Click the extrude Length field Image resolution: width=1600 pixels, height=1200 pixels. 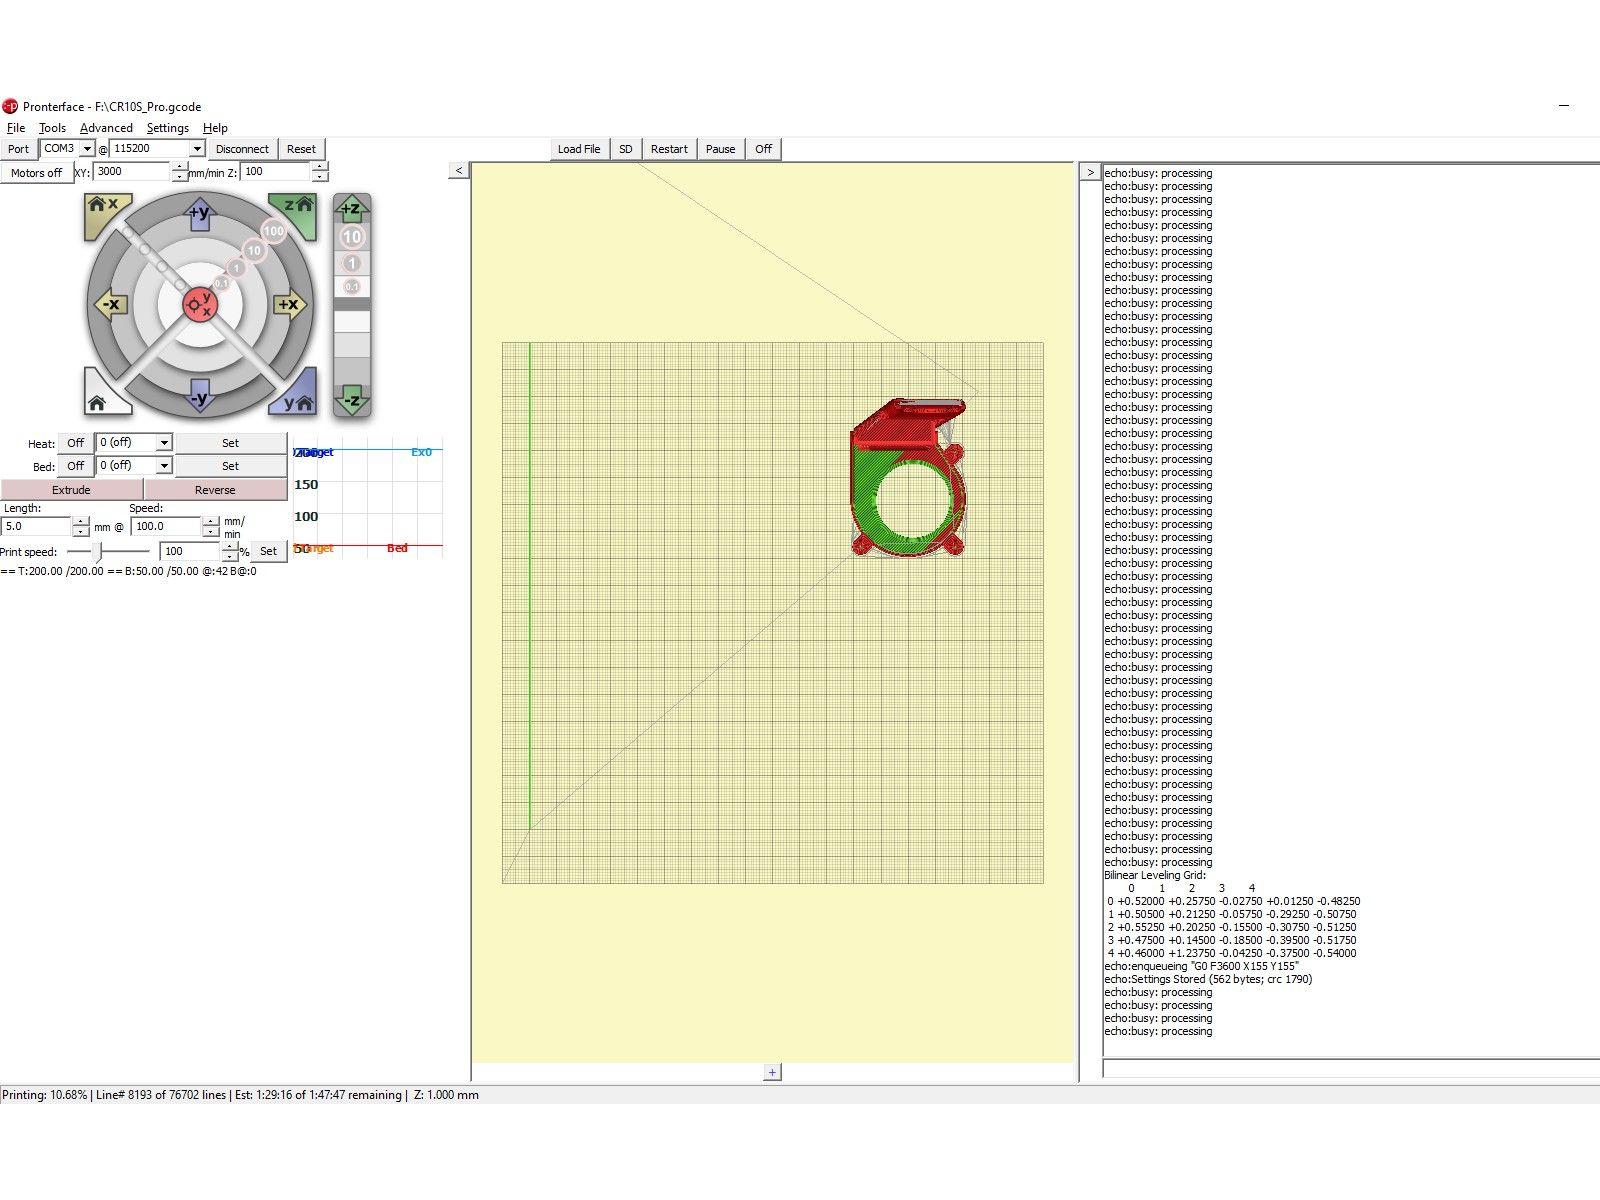click(x=36, y=526)
